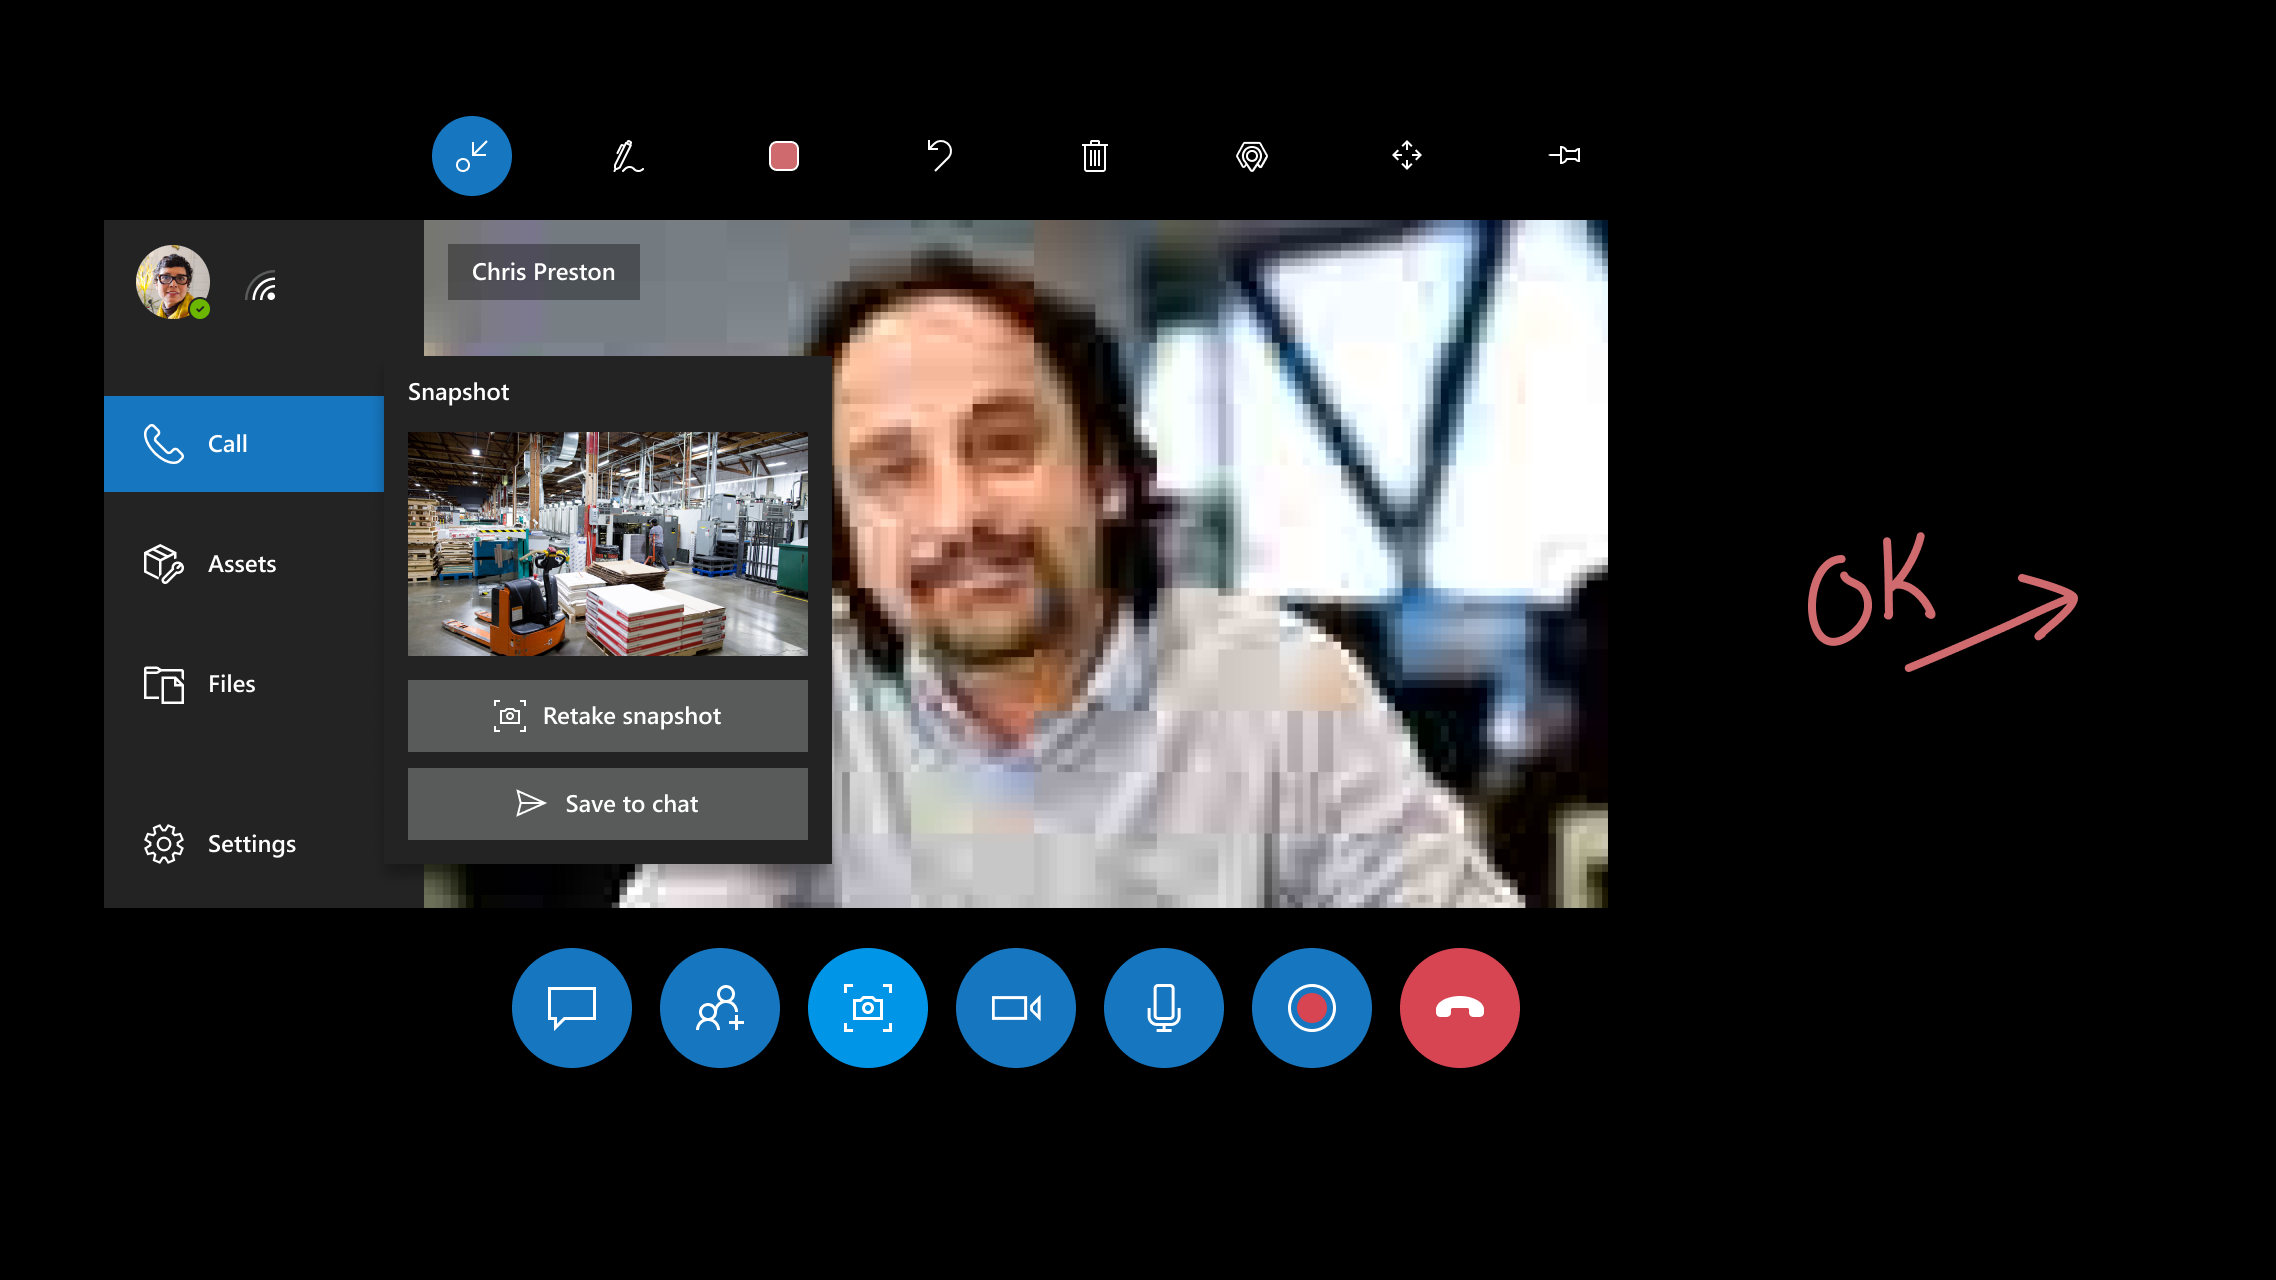Click the snapshot/screenshot capture icon
This screenshot has width=2276, height=1280.
(x=866, y=1008)
